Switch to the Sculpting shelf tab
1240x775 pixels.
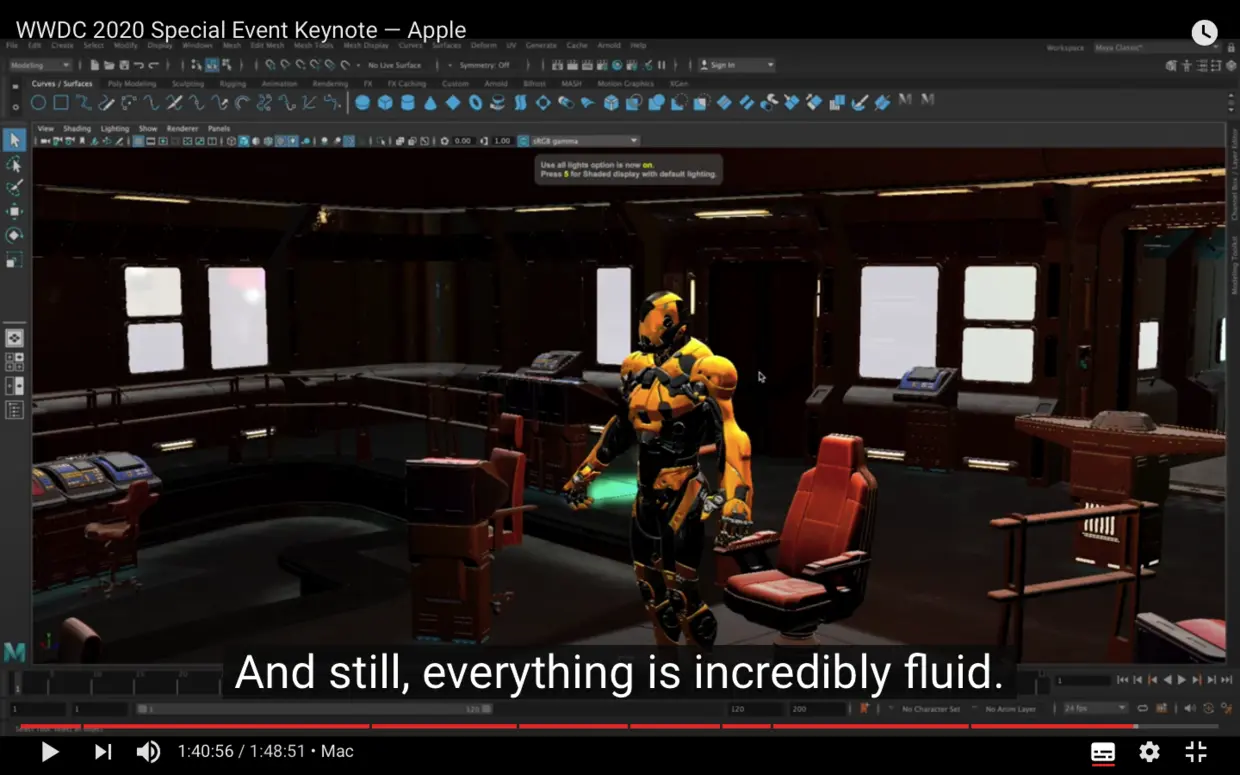coord(188,84)
